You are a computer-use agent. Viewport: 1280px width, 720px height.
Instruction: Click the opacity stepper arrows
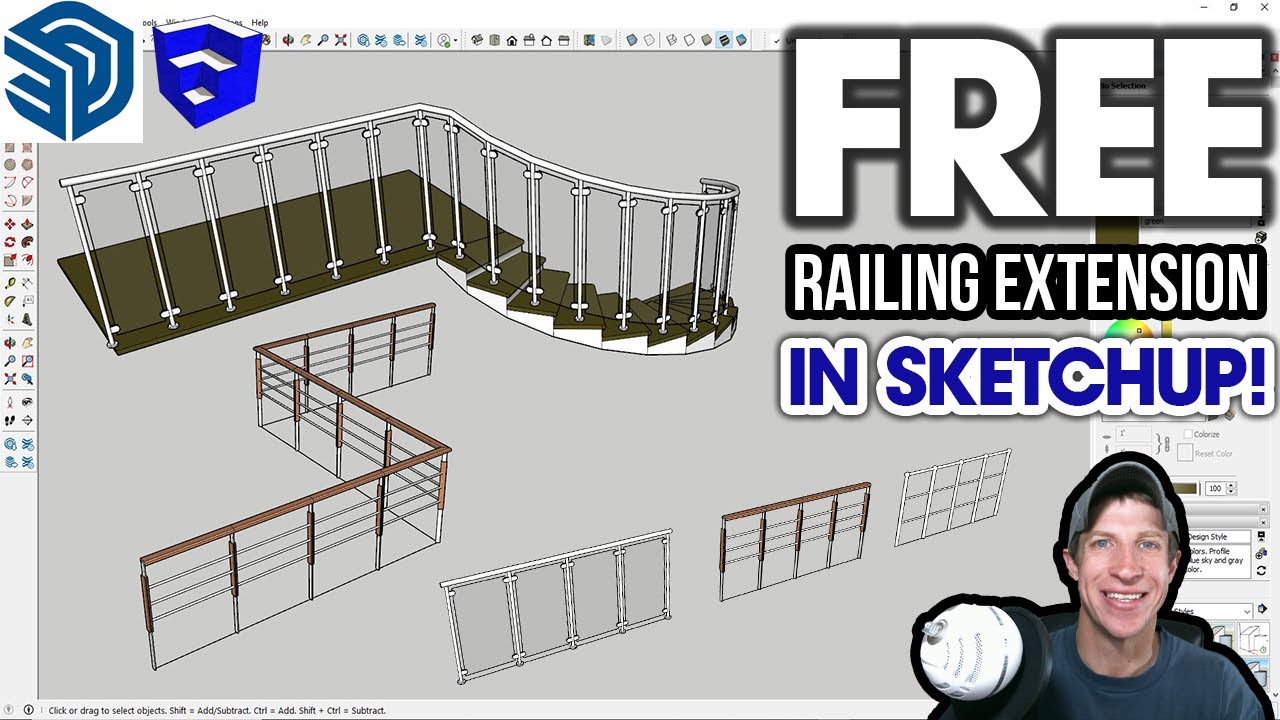(1231, 488)
